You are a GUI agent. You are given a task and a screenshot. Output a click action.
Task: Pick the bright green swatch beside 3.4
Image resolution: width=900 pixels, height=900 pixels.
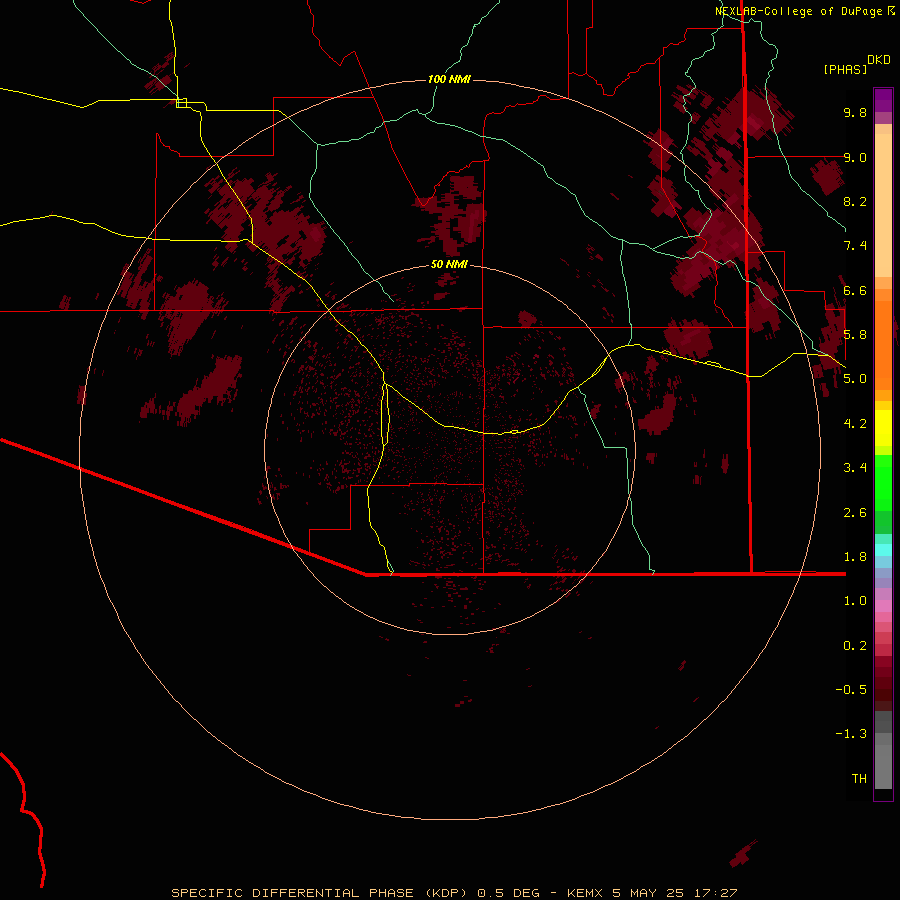(883, 482)
